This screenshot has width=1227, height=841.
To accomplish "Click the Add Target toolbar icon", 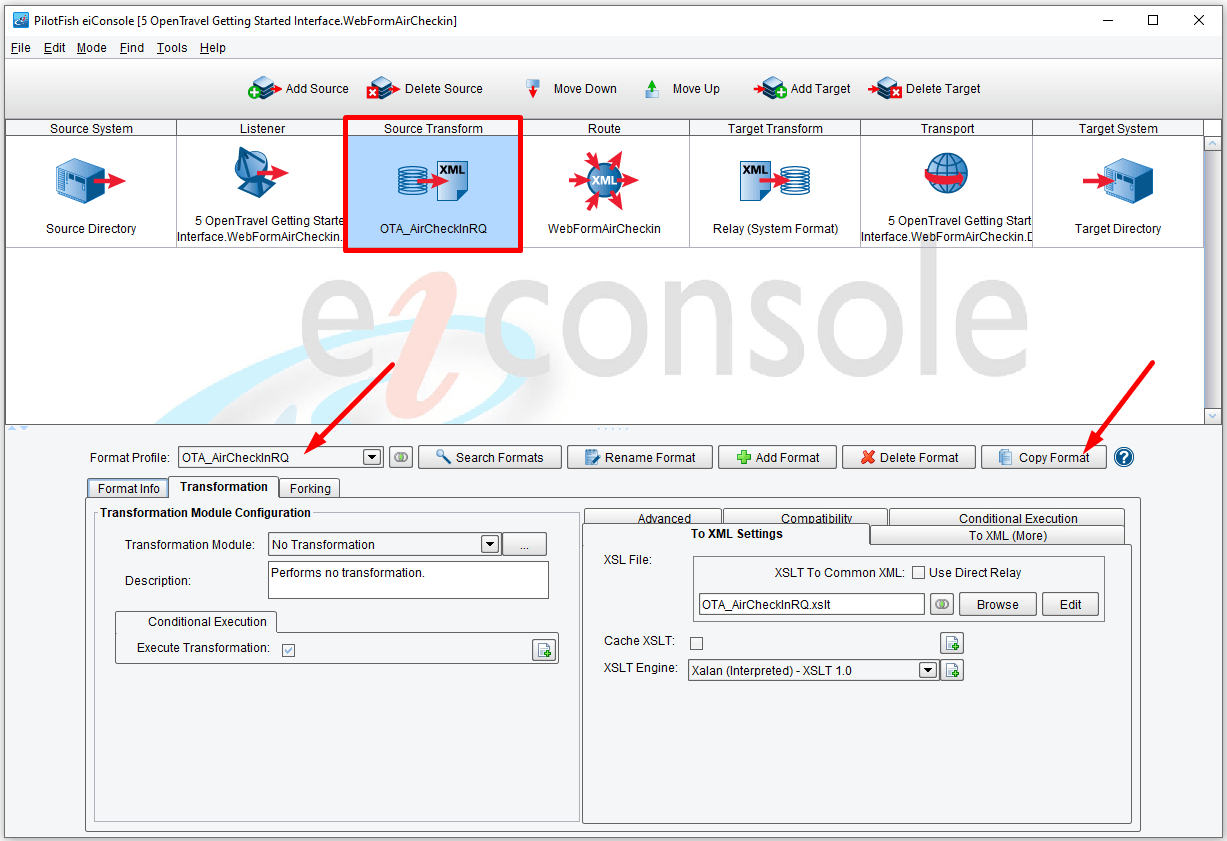I will click(770, 89).
